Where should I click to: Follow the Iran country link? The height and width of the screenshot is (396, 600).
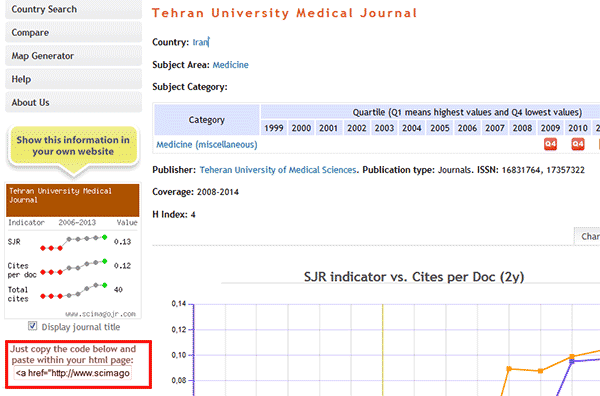(200, 42)
